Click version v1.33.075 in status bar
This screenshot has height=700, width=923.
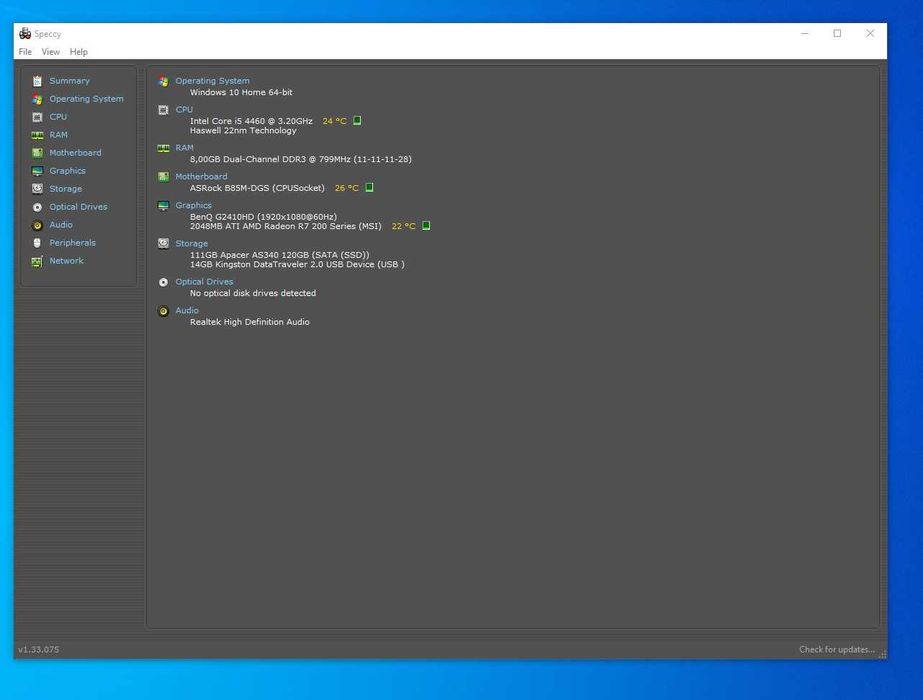point(39,649)
